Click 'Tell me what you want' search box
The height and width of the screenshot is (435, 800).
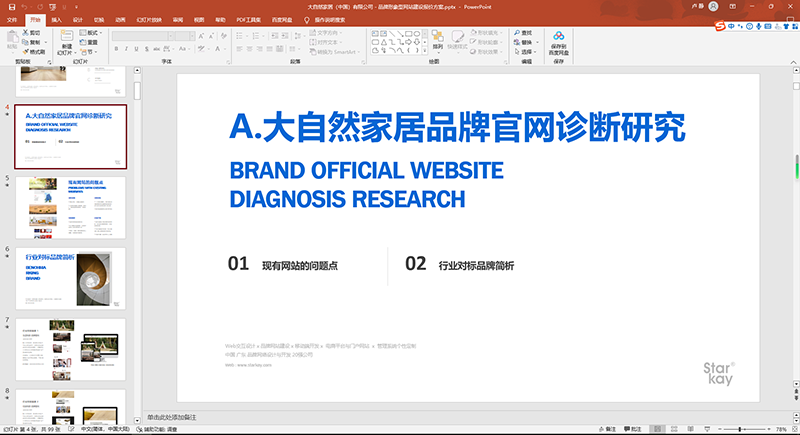tap(325, 20)
